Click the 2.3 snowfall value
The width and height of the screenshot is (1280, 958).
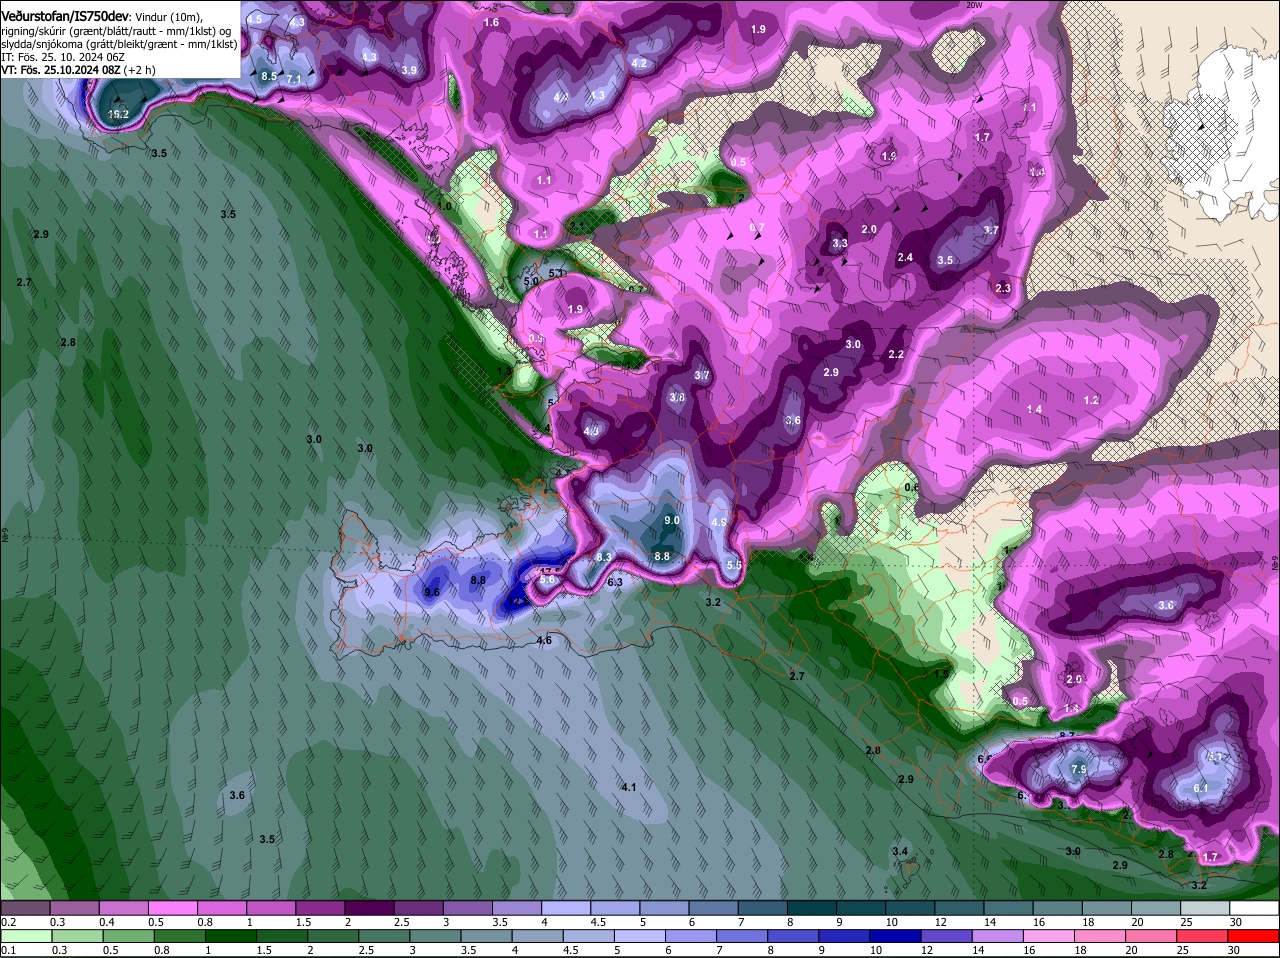coord(1003,288)
